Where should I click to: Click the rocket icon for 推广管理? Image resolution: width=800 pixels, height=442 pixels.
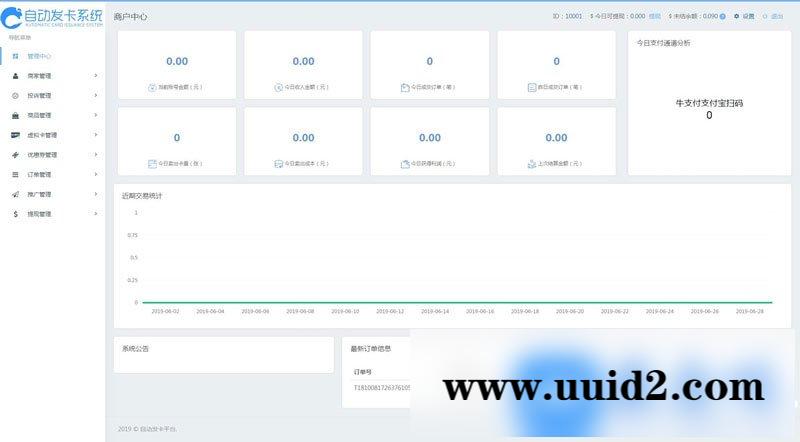click(15, 194)
